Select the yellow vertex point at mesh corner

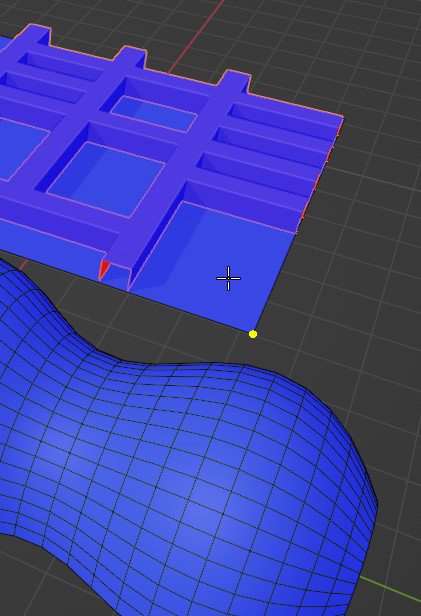point(253,334)
